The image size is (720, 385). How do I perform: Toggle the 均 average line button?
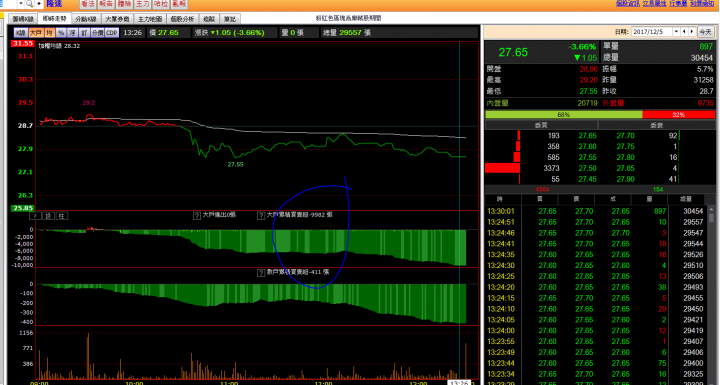pyautogui.click(x=49, y=33)
